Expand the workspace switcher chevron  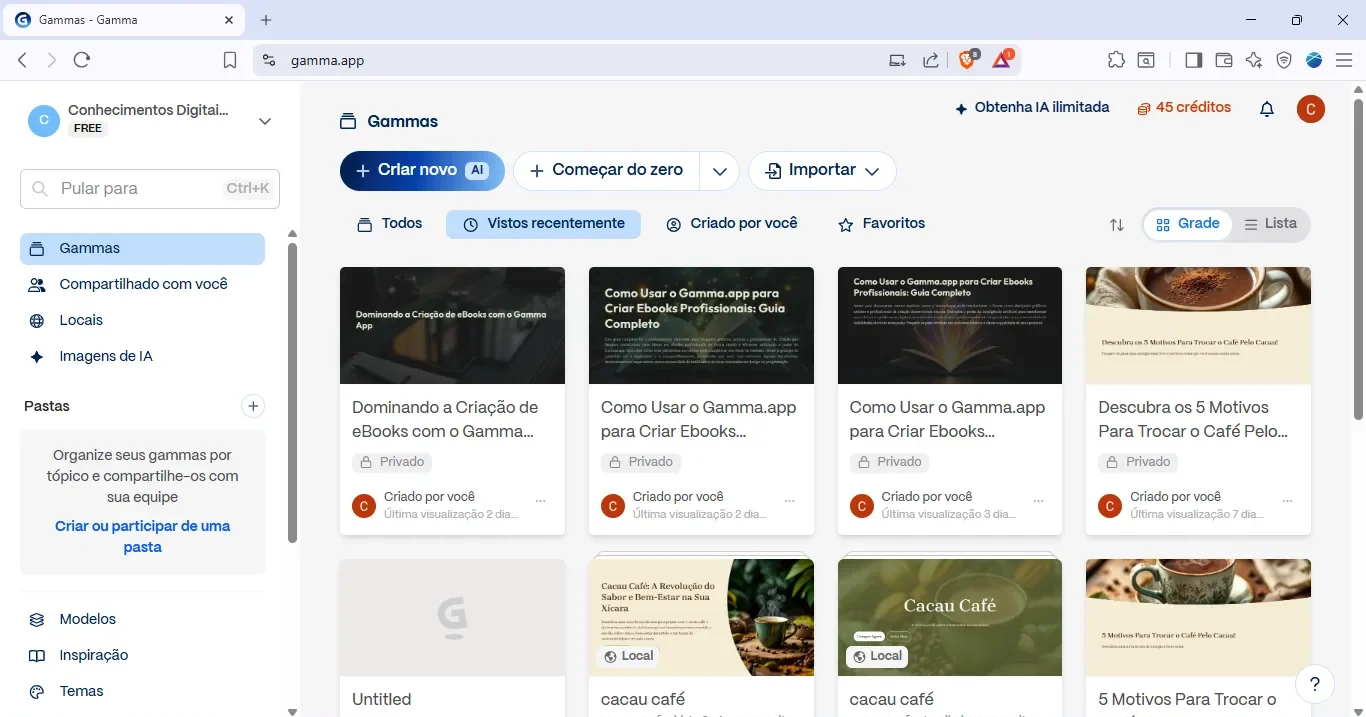tap(265, 121)
